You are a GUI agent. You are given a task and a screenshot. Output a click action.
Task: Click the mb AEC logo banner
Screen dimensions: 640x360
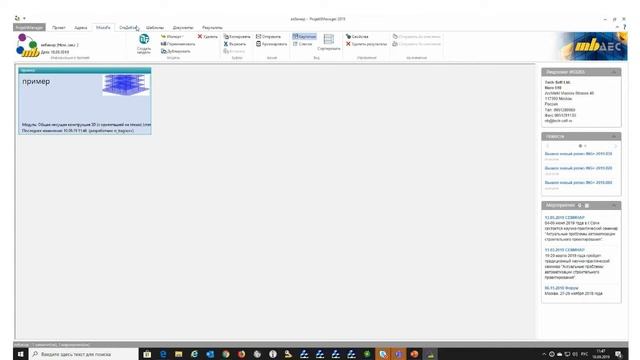coord(593,46)
